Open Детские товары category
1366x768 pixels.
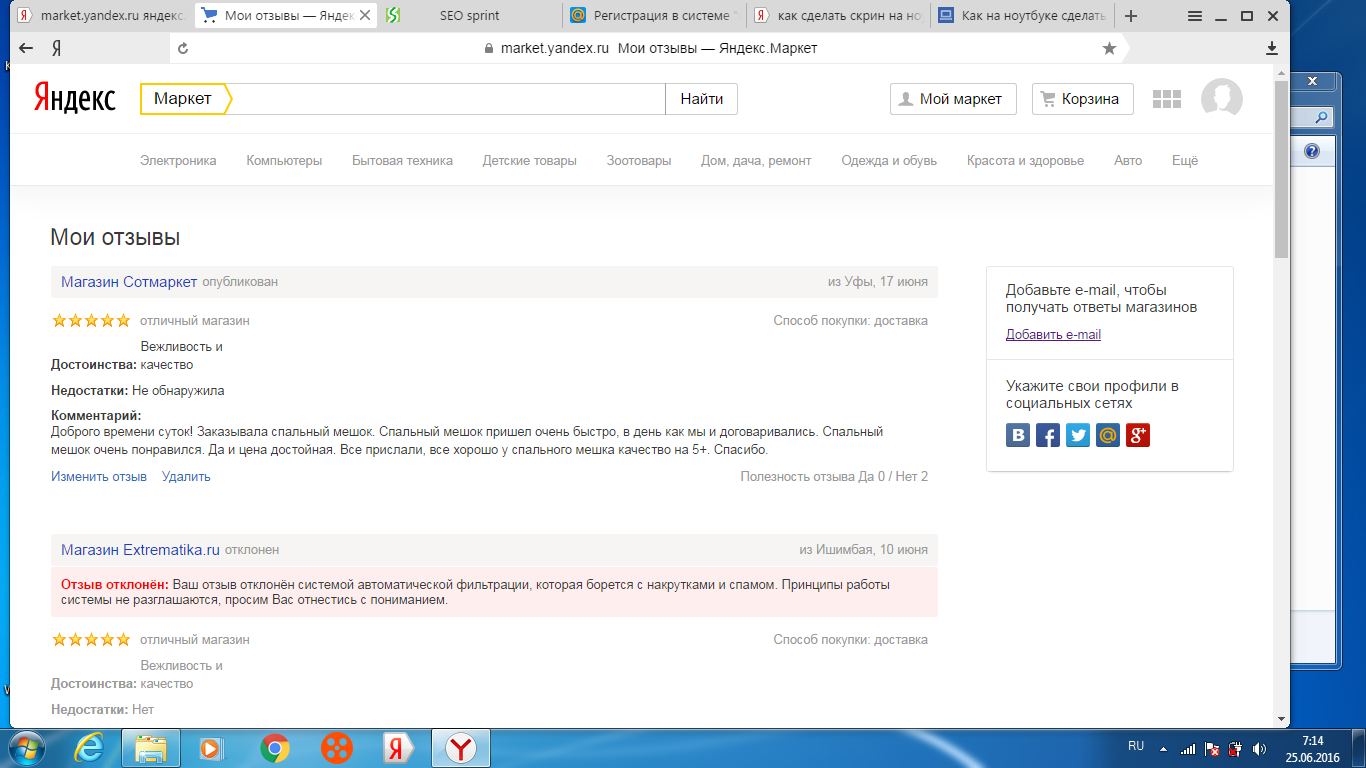pos(529,160)
